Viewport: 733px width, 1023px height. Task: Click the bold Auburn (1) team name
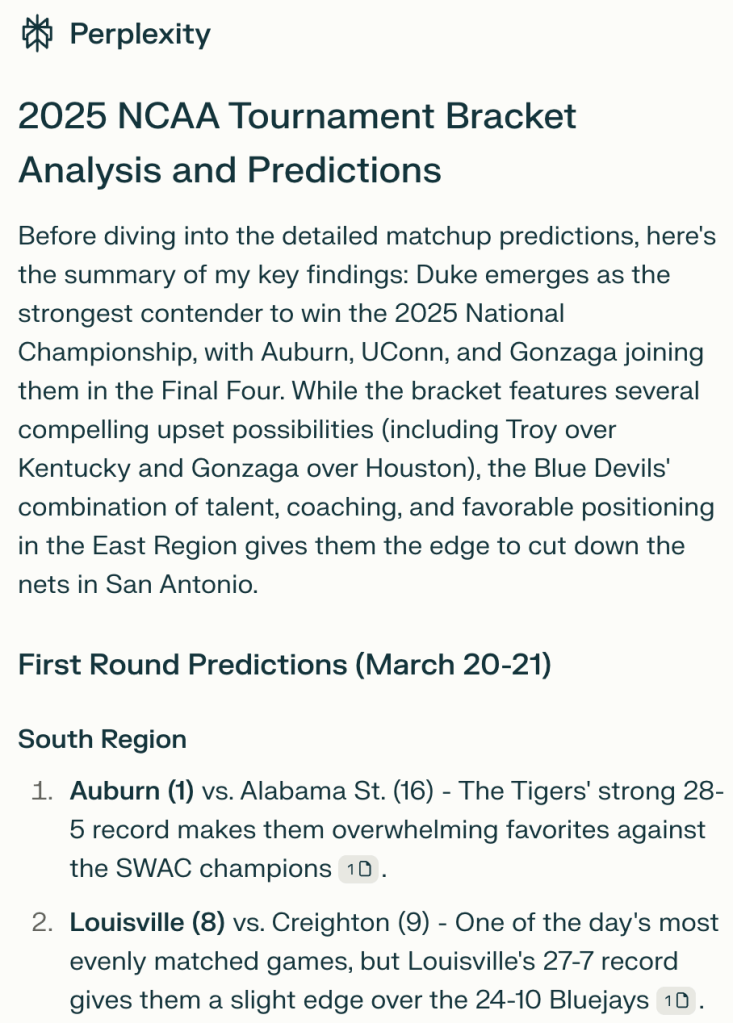click(x=132, y=791)
